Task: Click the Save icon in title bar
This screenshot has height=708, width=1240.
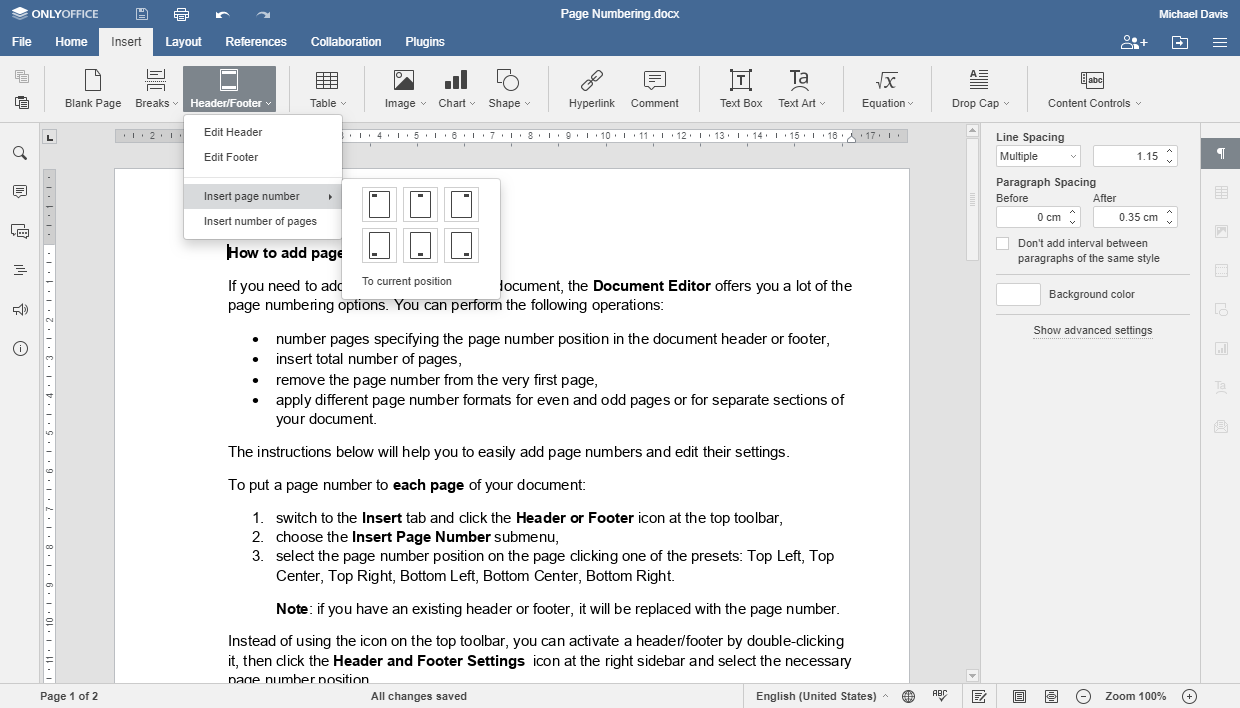Action: (x=142, y=14)
